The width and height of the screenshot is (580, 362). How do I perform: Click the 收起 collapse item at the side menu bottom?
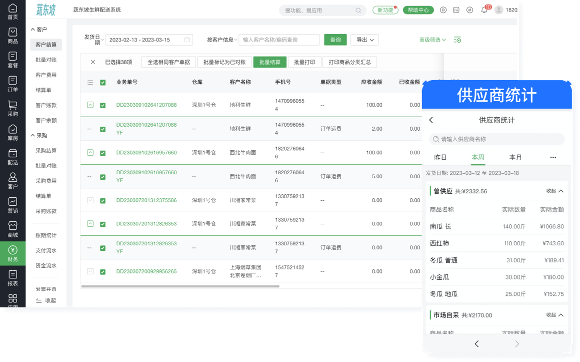(46, 301)
